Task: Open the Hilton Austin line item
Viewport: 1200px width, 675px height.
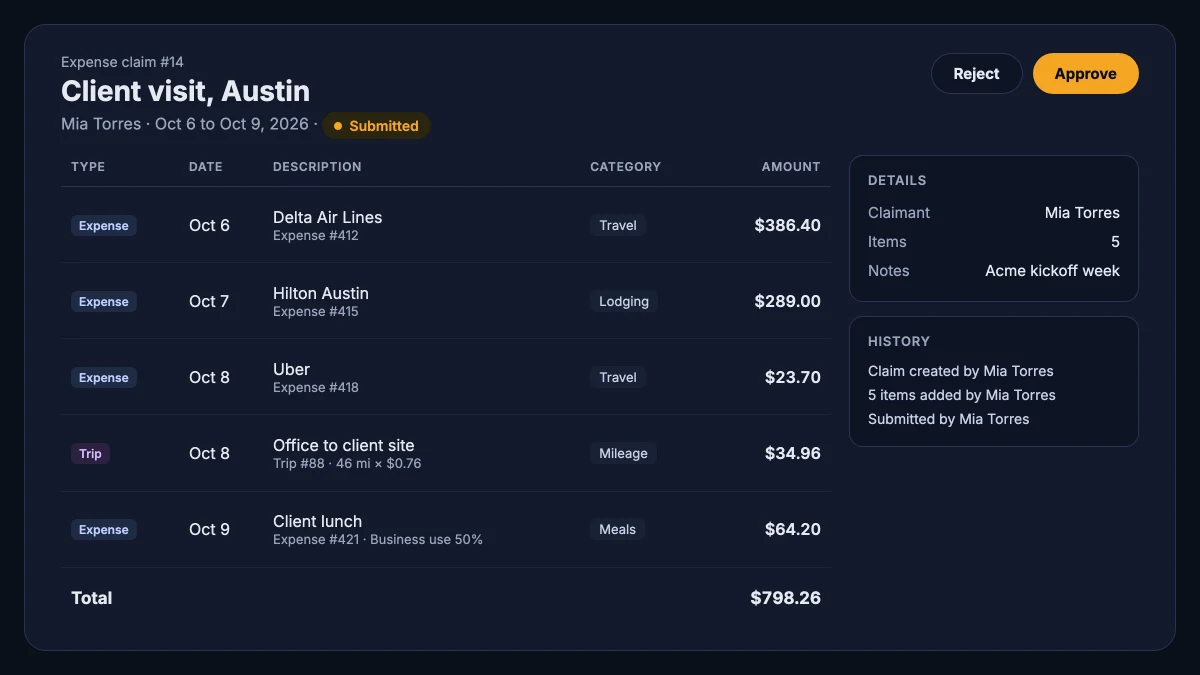Action: point(446,301)
